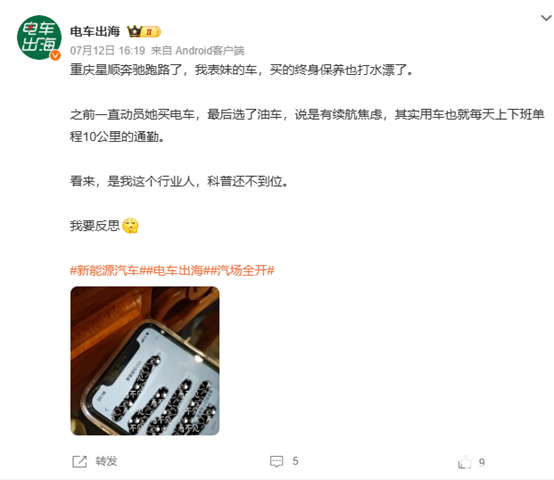Like the post with thumbs-up icon
This screenshot has width=554, height=480.
point(465,462)
